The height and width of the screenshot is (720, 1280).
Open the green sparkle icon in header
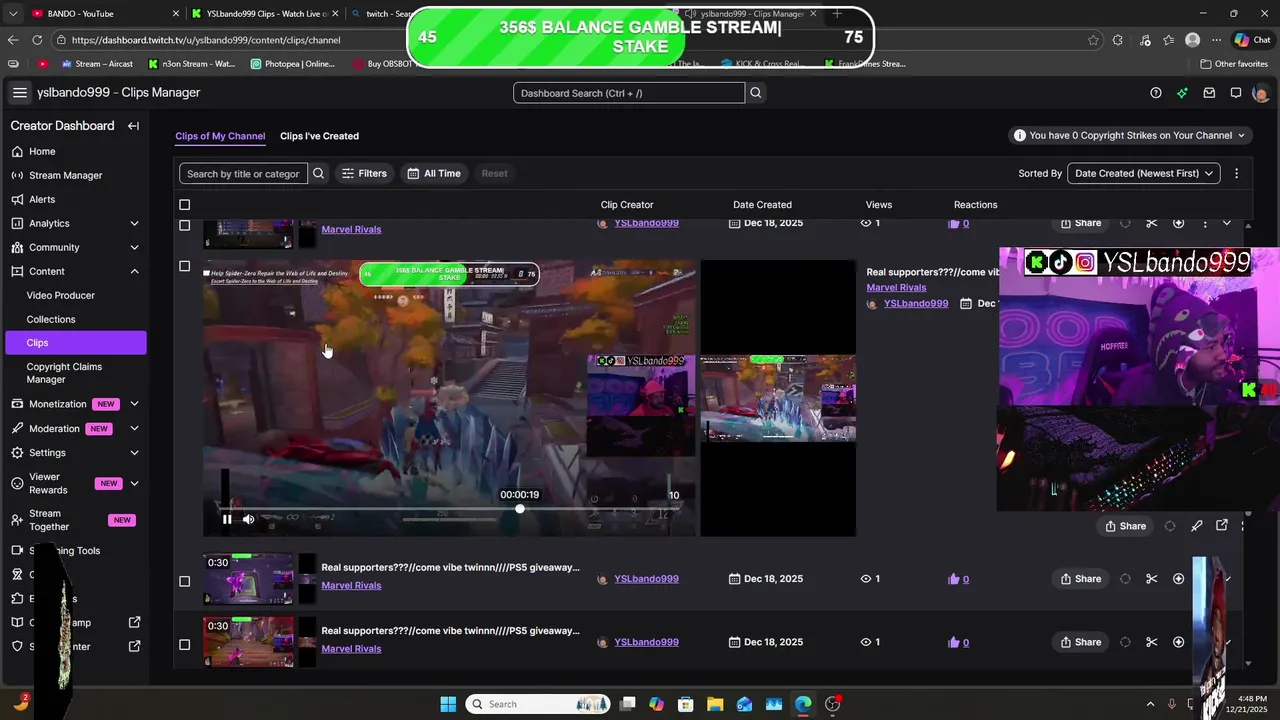click(1183, 93)
